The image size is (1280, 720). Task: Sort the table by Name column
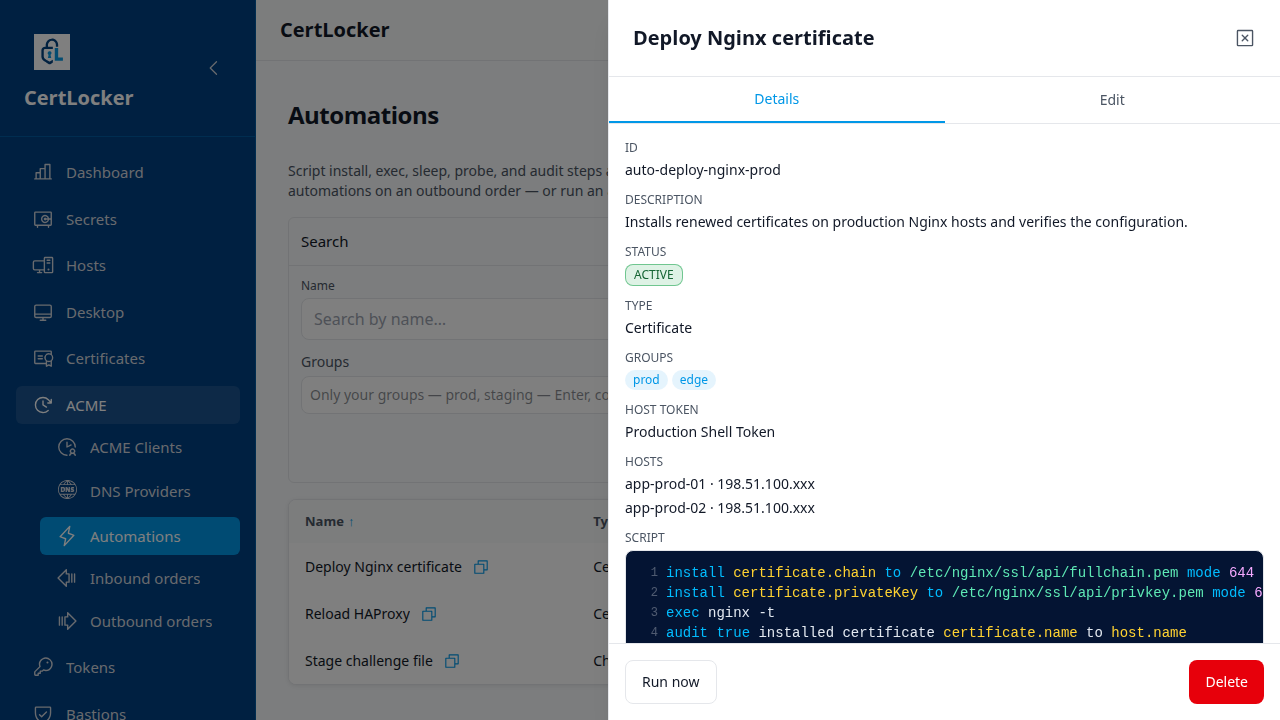click(x=330, y=521)
